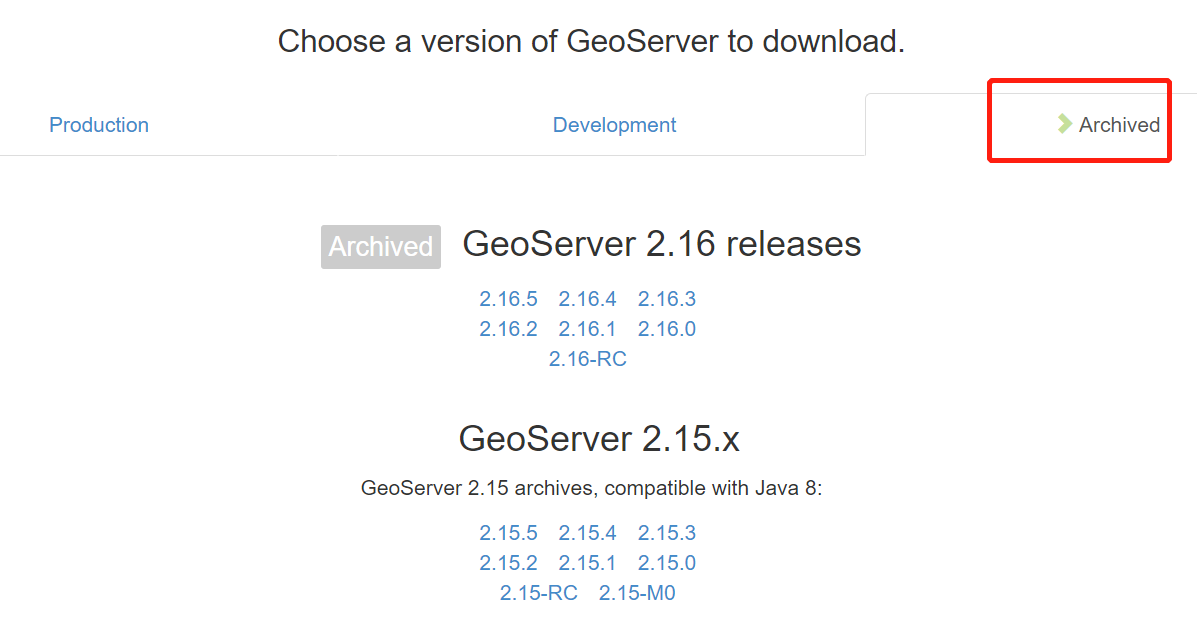Open the 2.15-M0 milestone link
1197x627 pixels.
point(637,592)
